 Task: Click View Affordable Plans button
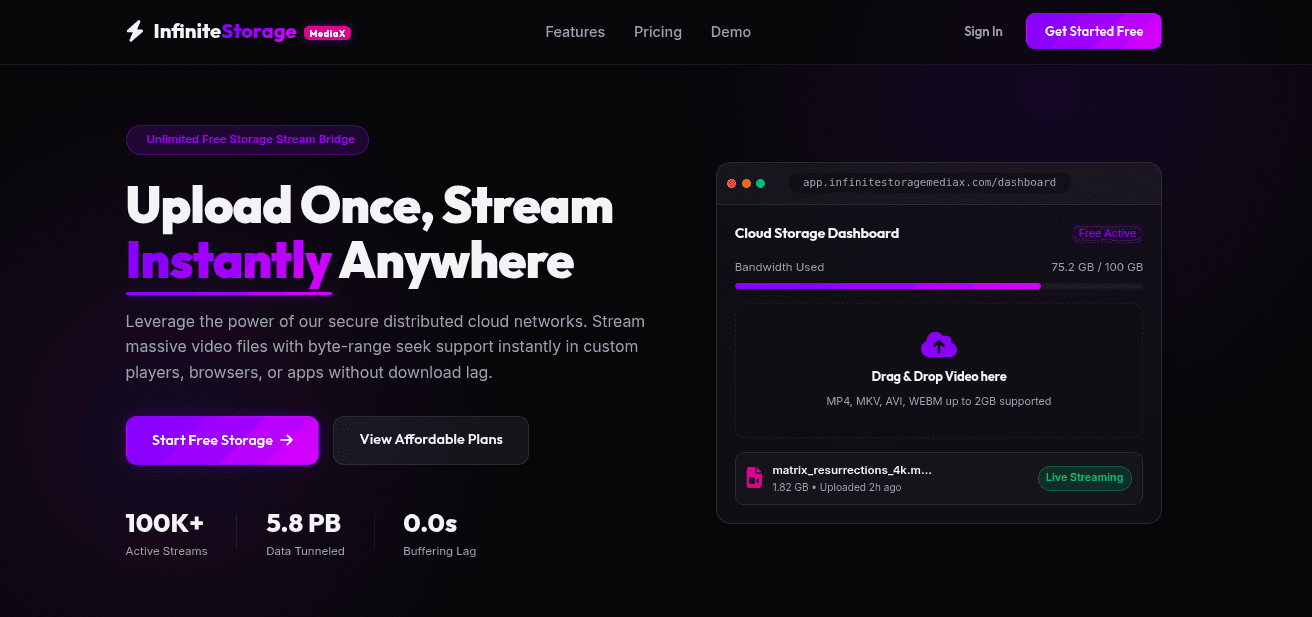[431, 440]
